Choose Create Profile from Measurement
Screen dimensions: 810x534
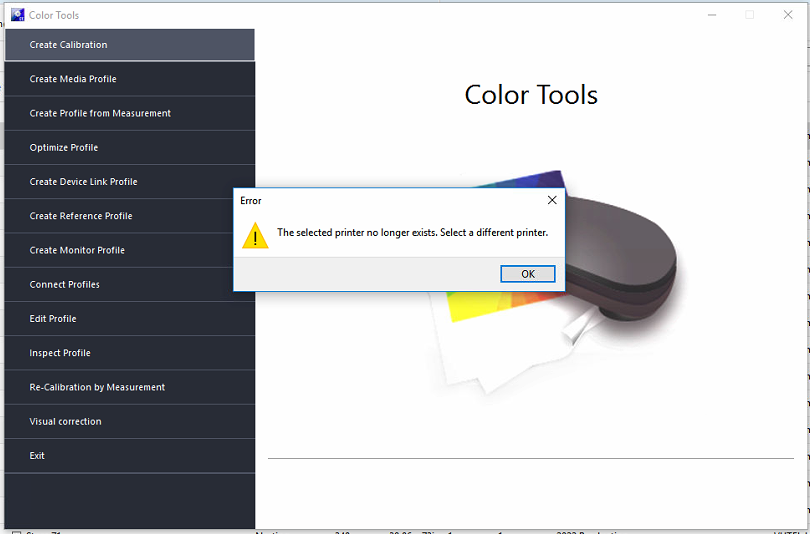coord(130,113)
